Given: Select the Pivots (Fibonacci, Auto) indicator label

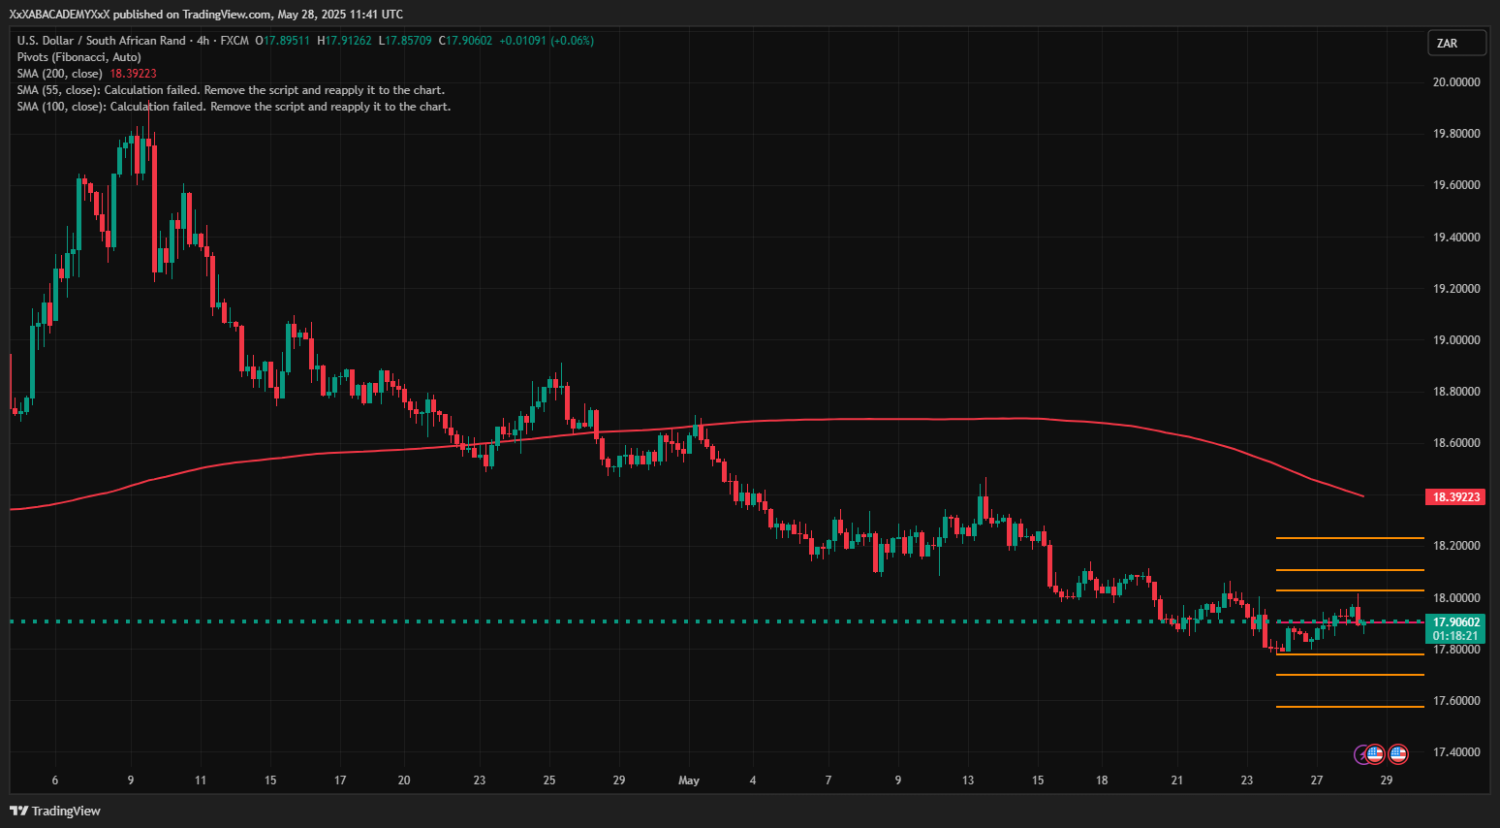Looking at the screenshot, I should tap(79, 57).
